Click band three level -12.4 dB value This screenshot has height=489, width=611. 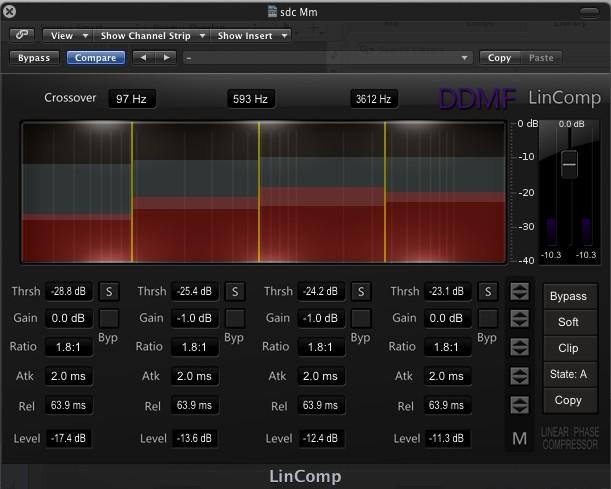[321, 438]
